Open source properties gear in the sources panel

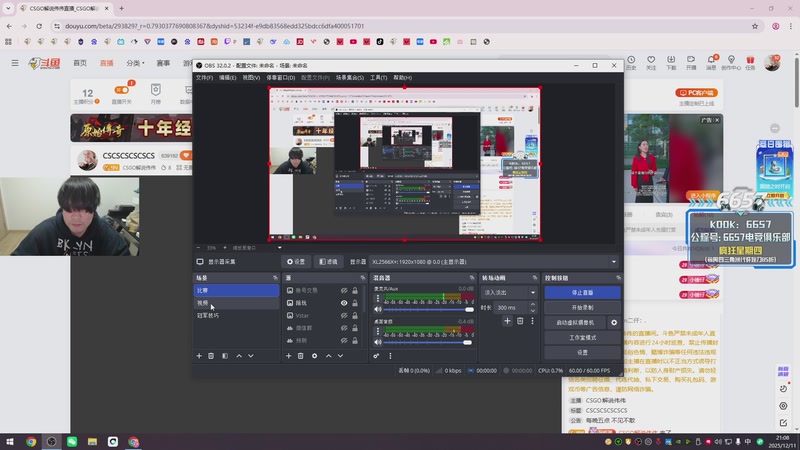tap(314, 356)
